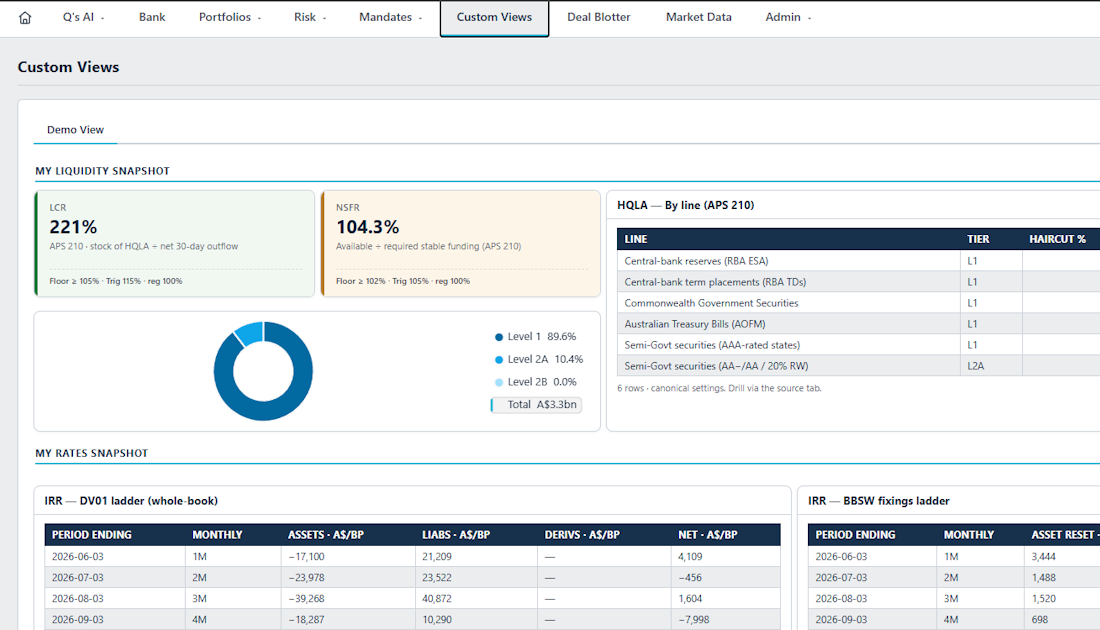Select the Level 2B legend dot
Viewport: 1100px width, 630px height.
point(499,382)
